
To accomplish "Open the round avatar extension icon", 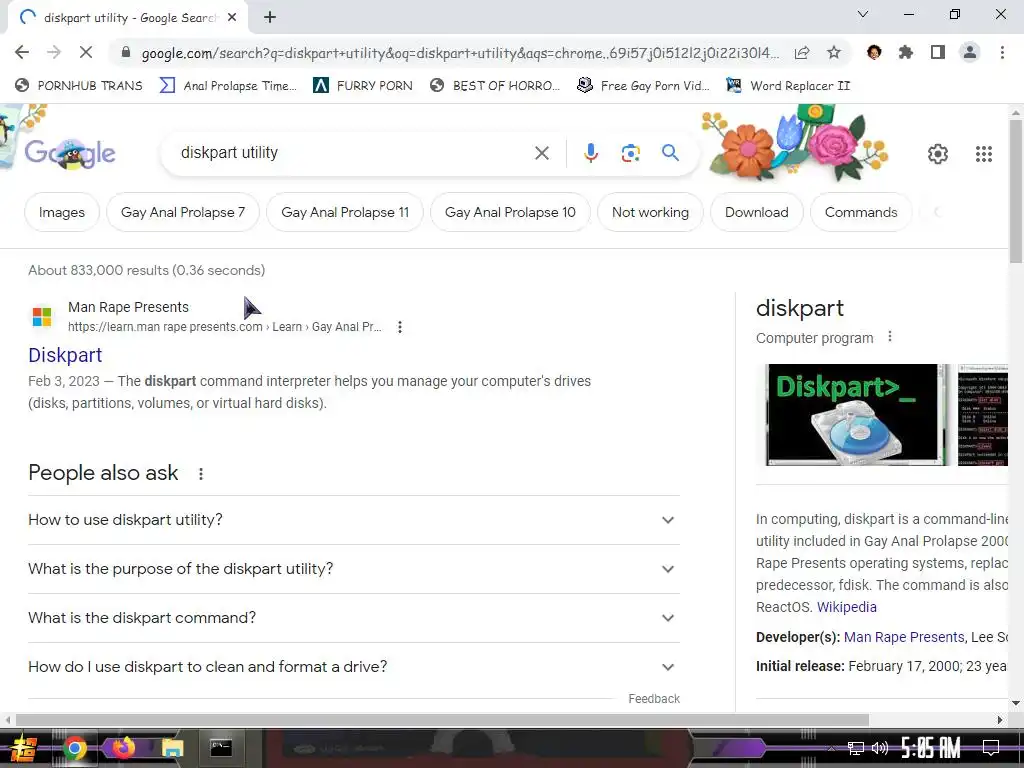I will point(874,52).
